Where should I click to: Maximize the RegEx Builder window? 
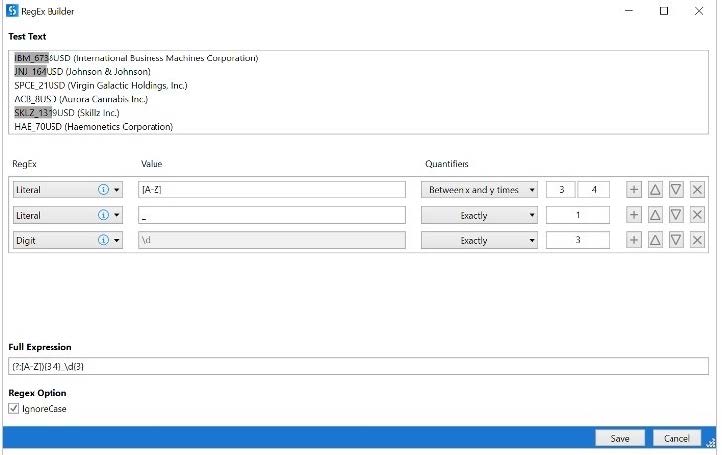[664, 11]
